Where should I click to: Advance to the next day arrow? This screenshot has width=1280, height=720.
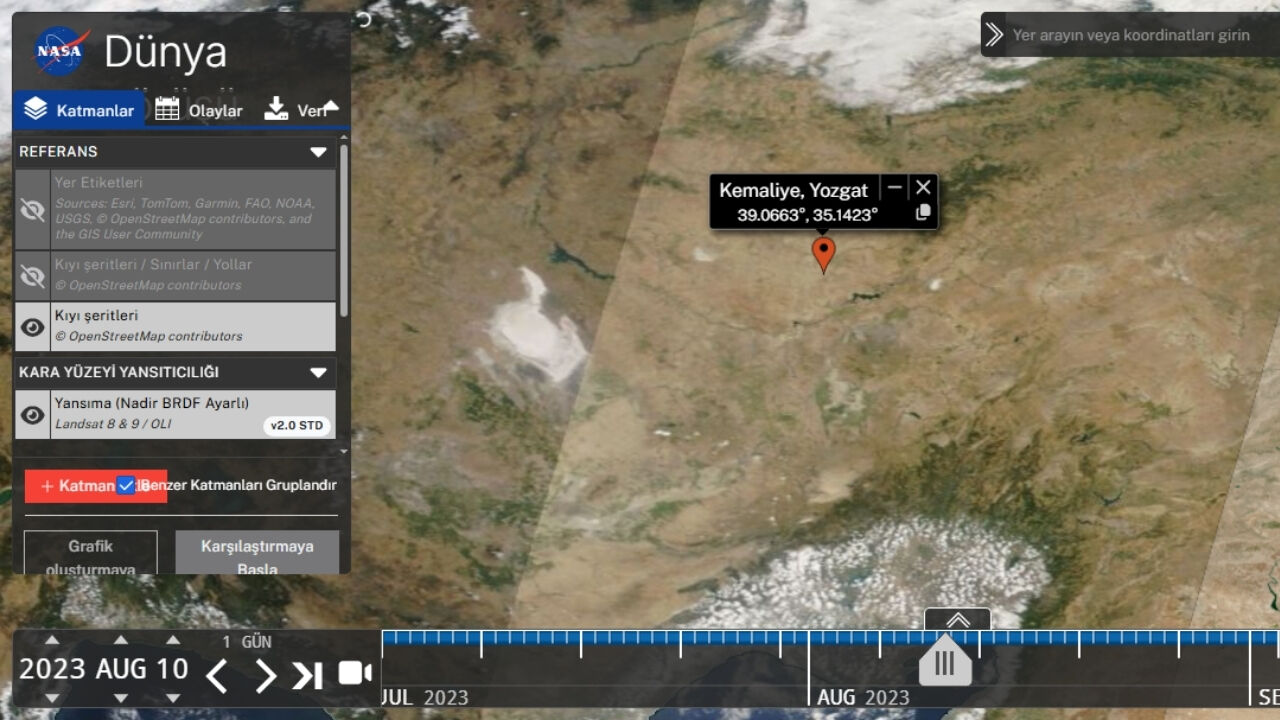265,676
